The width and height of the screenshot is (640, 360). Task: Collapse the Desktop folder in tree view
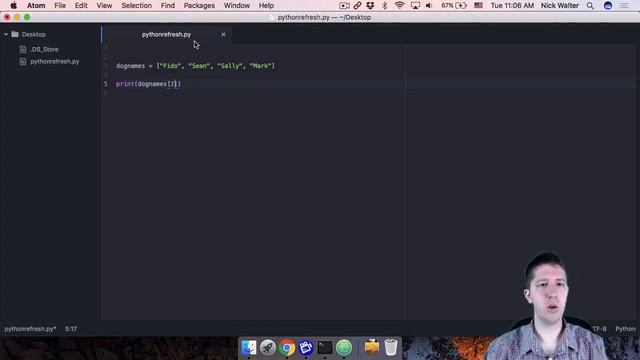point(6,35)
